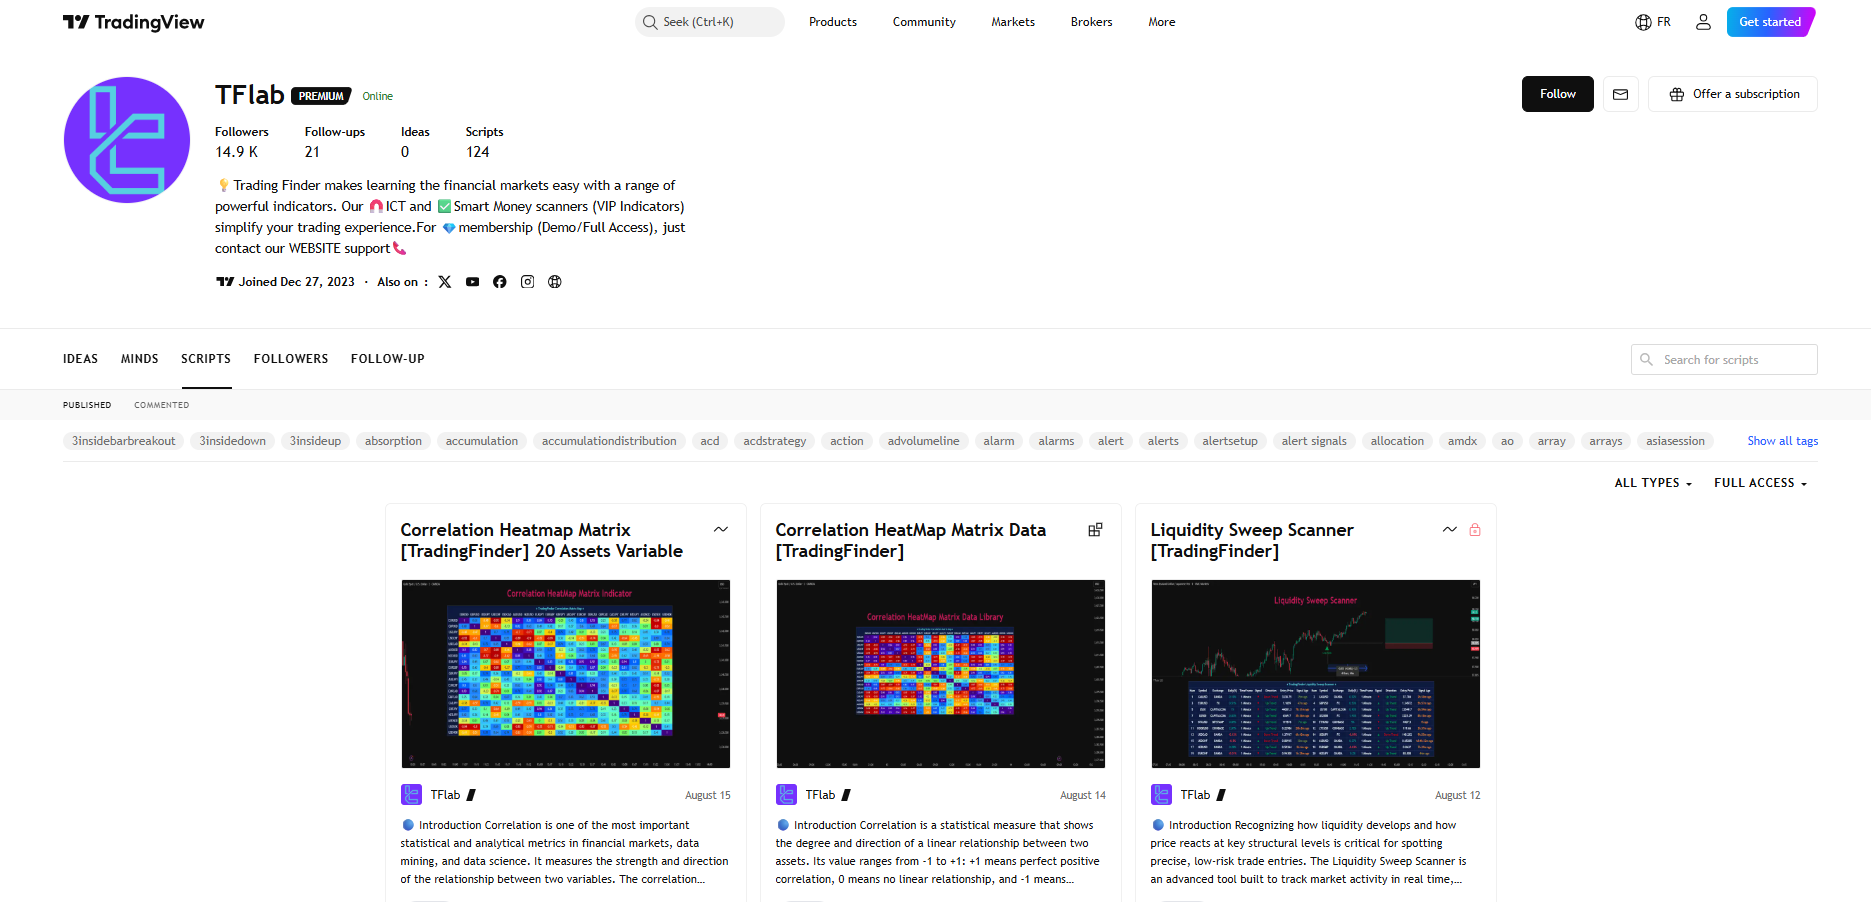Open TFlab's YouTube channel icon
This screenshot has height=902, width=1871.
point(472,282)
